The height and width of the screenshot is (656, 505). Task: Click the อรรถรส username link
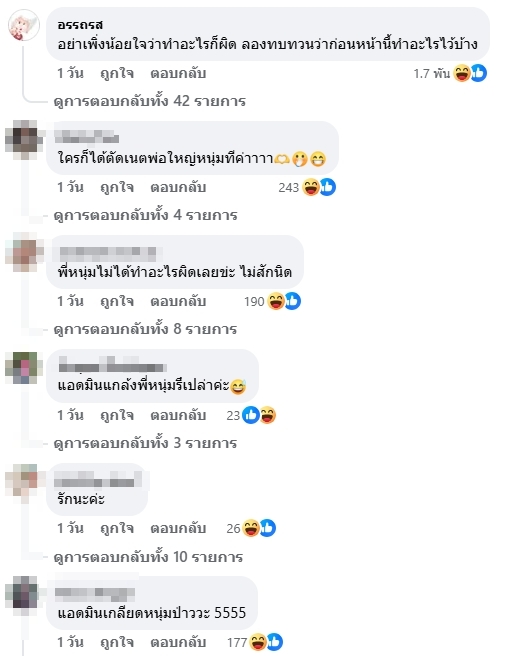pos(80,25)
